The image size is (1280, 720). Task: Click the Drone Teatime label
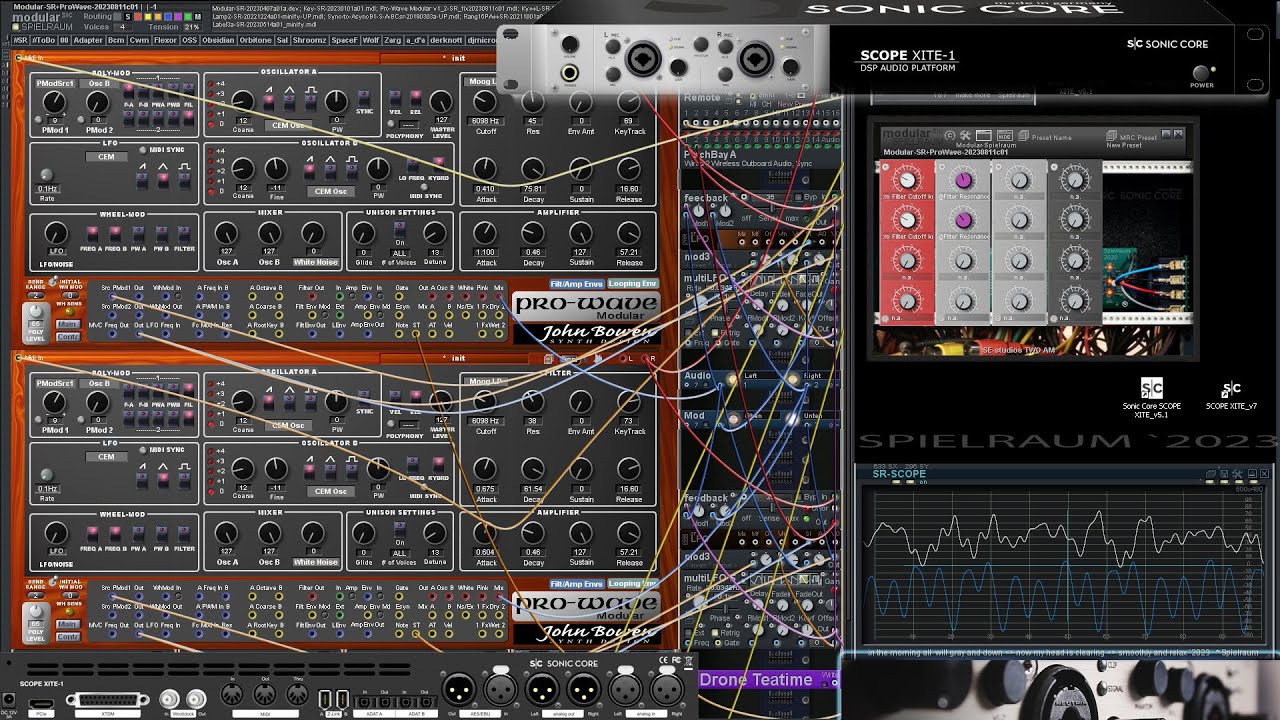(x=756, y=680)
